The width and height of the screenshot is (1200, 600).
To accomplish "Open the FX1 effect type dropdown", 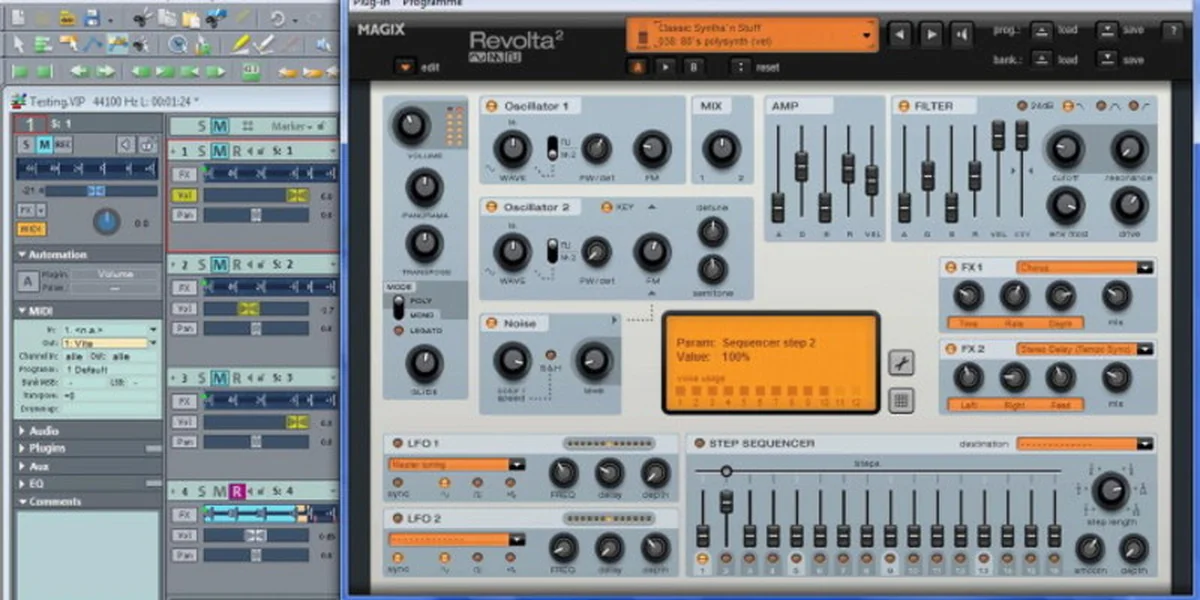I will coord(1085,267).
